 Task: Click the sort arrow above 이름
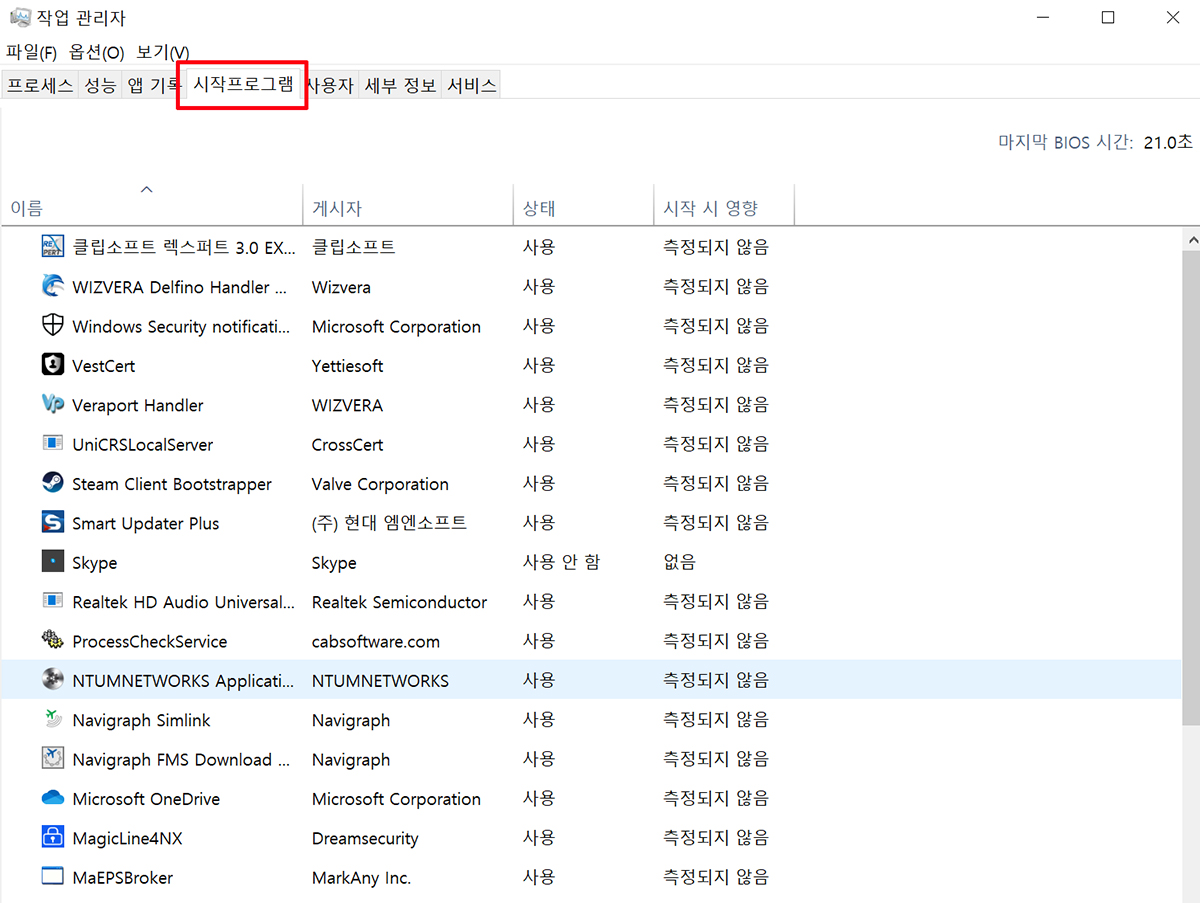click(147, 189)
